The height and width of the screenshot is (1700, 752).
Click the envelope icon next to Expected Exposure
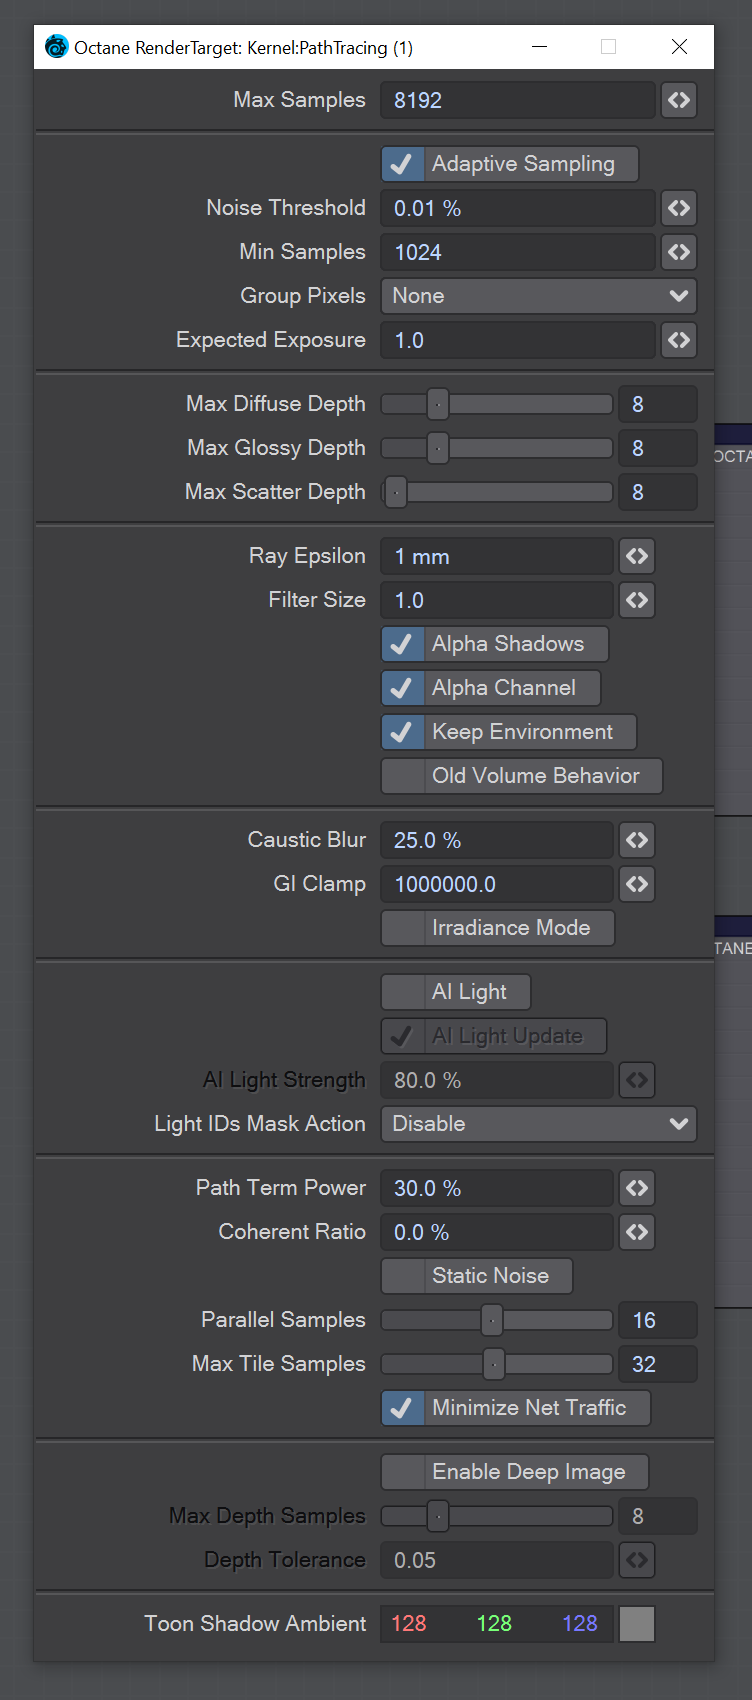[679, 340]
